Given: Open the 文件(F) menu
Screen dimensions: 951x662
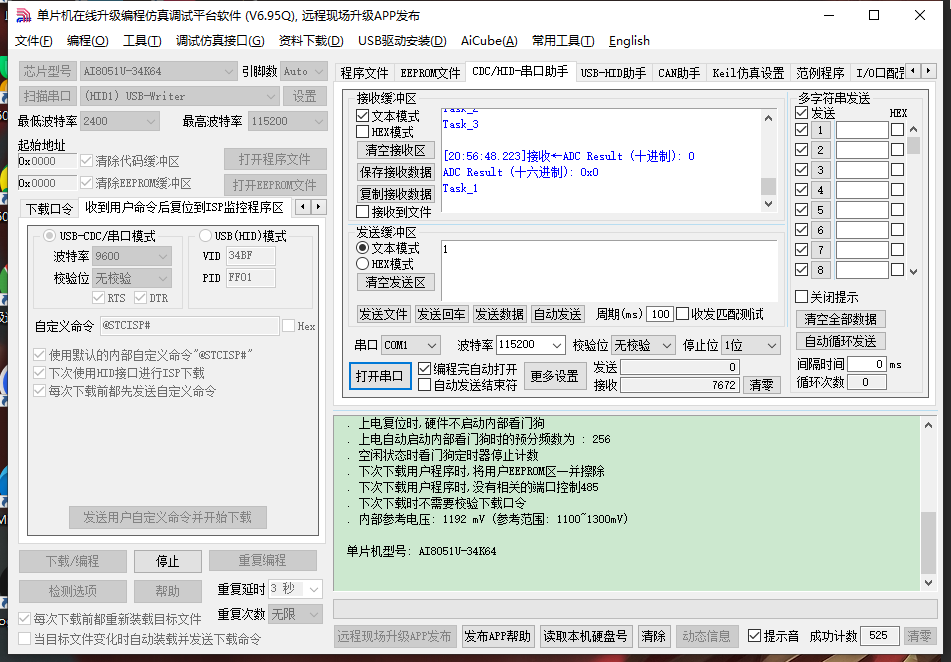Looking at the screenshot, I should coord(33,41).
